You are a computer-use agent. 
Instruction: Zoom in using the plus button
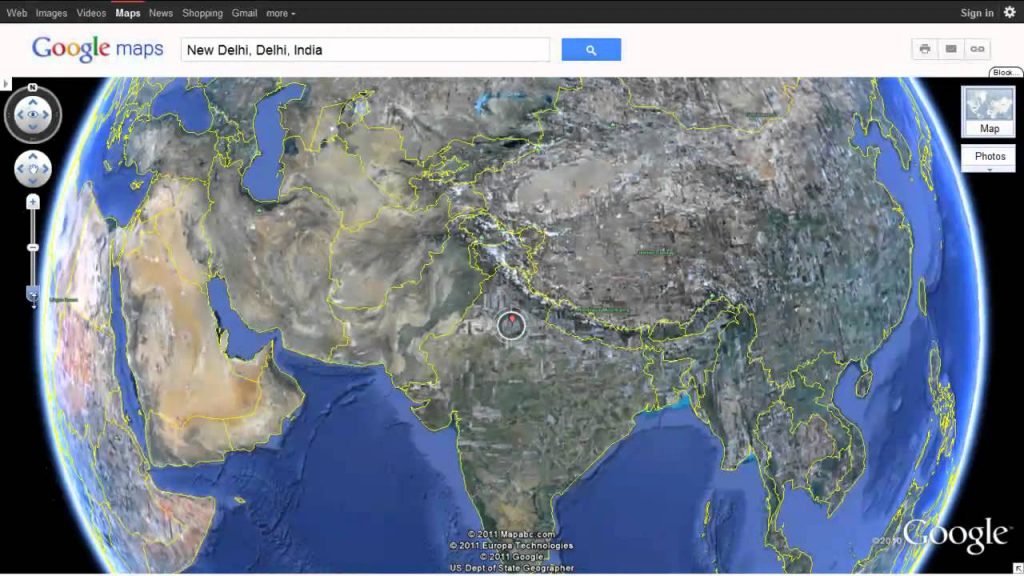coord(33,202)
